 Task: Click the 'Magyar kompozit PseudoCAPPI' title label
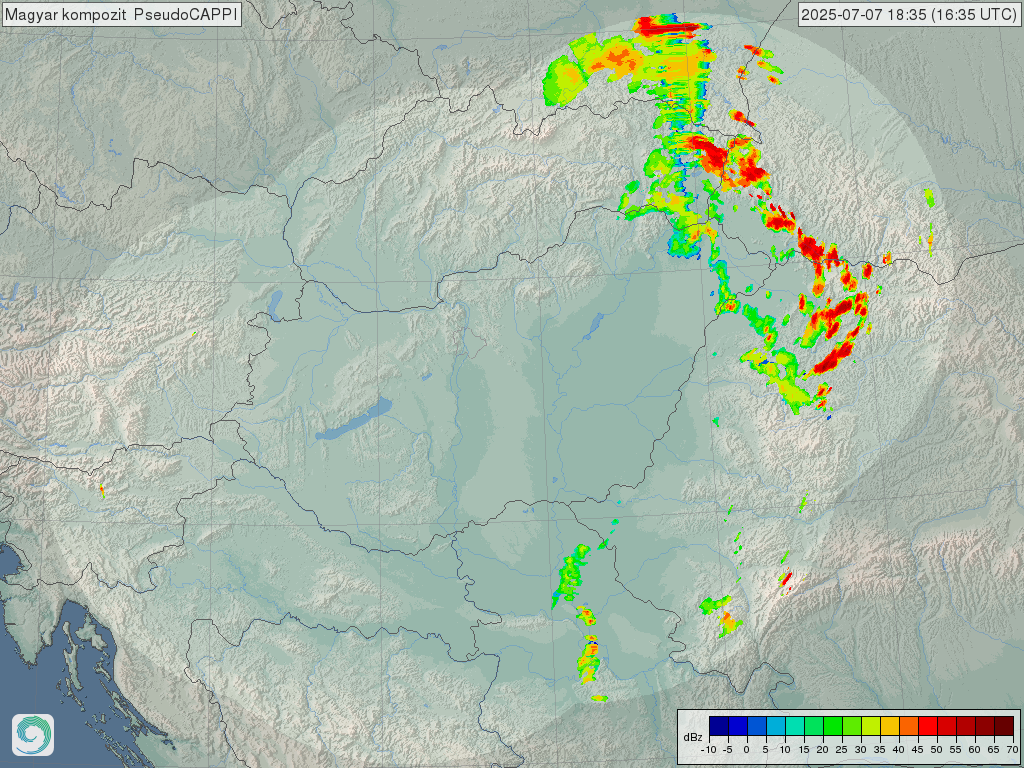[121, 14]
